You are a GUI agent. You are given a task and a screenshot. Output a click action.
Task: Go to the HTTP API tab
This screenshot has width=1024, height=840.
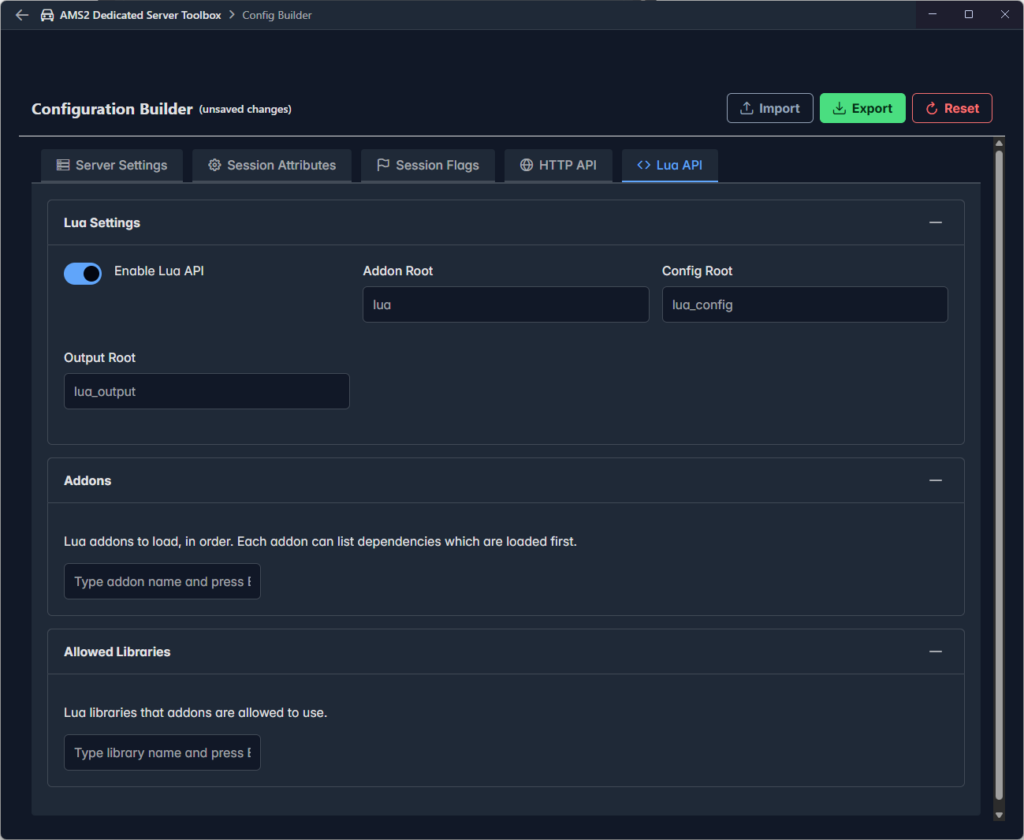558,165
